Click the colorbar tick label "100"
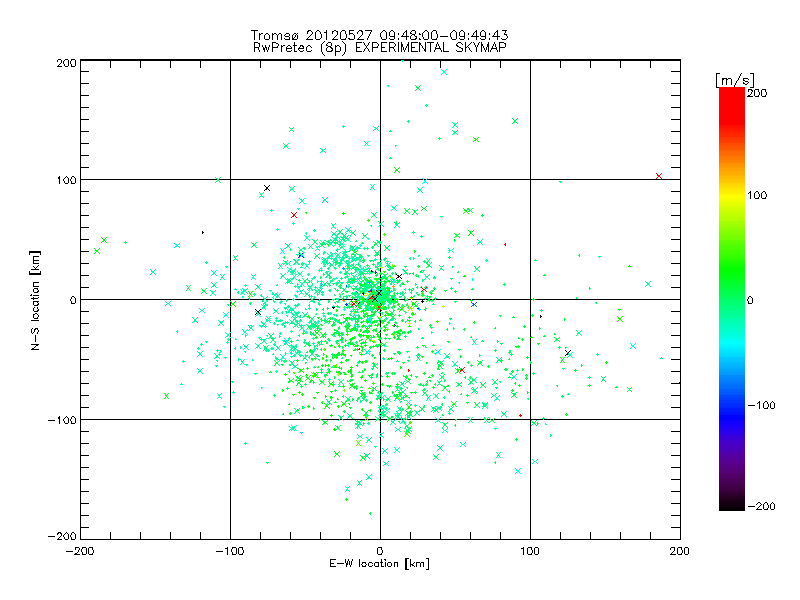 click(757, 195)
